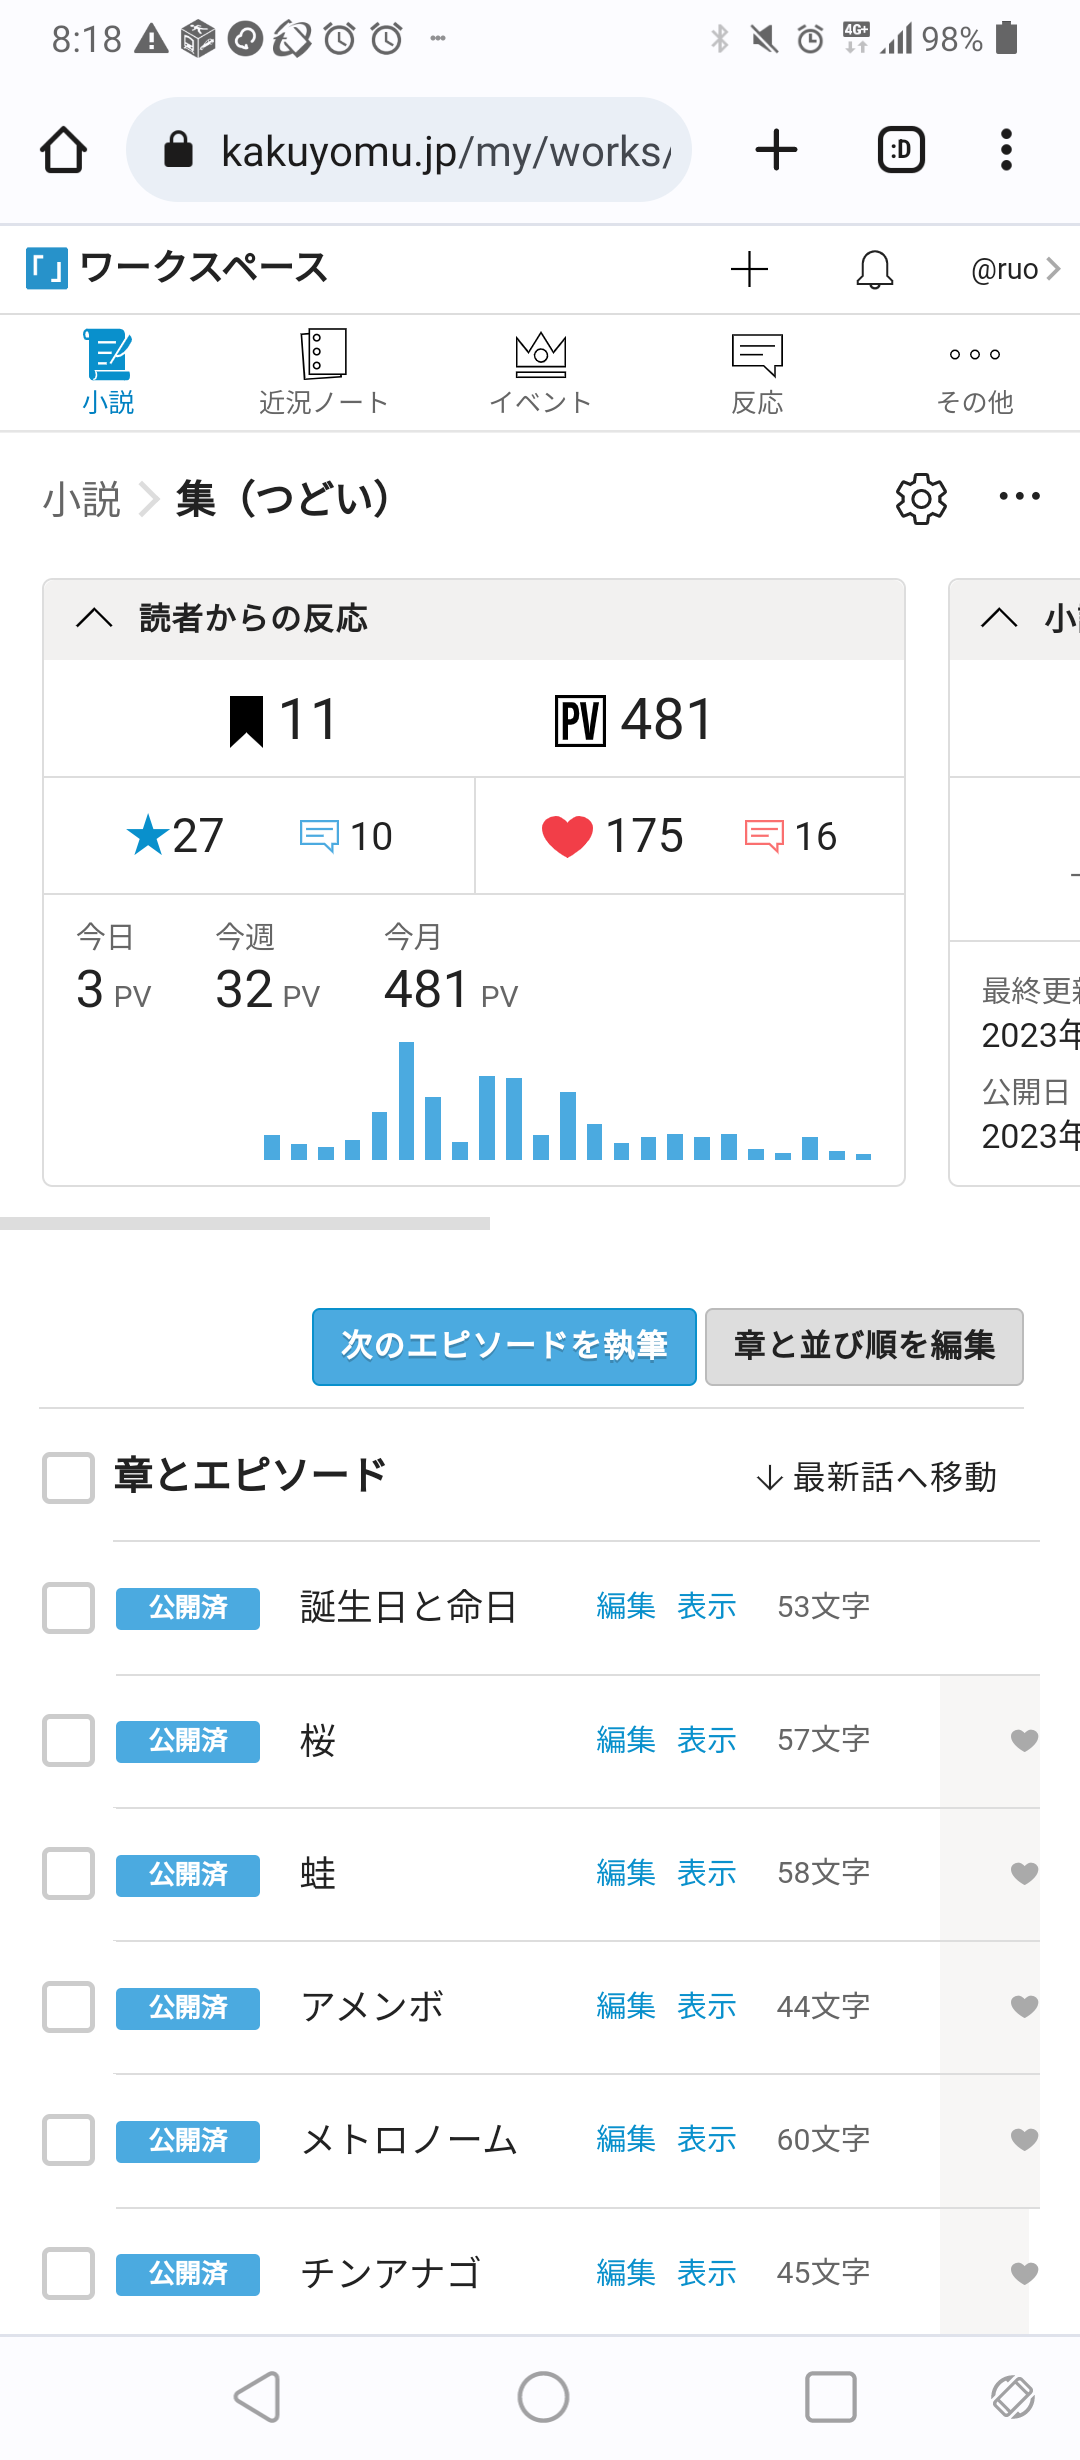This screenshot has width=1080, height=2460.
Task: Open a new browser tab
Action: [x=776, y=151]
